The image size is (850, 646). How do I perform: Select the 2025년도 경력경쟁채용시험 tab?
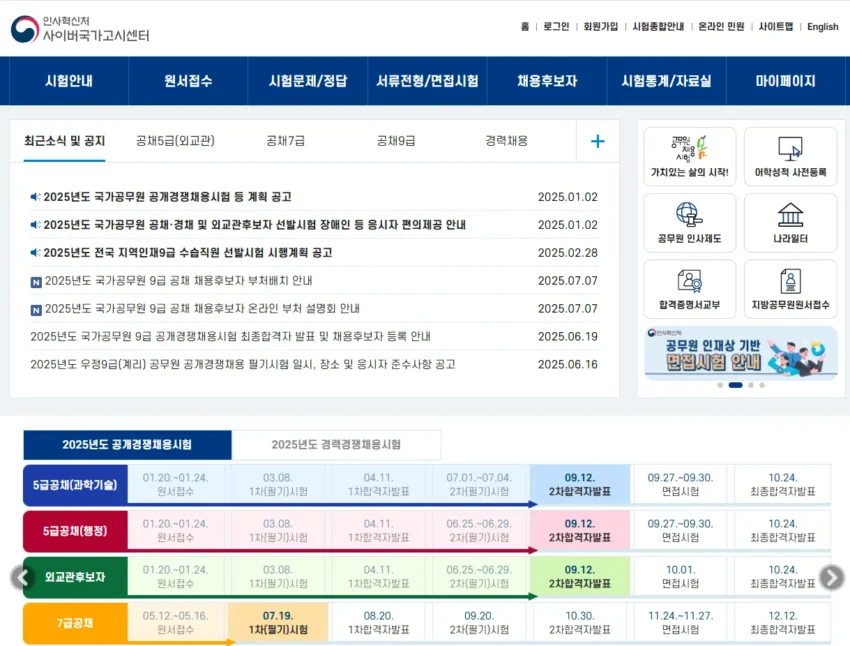click(x=336, y=444)
